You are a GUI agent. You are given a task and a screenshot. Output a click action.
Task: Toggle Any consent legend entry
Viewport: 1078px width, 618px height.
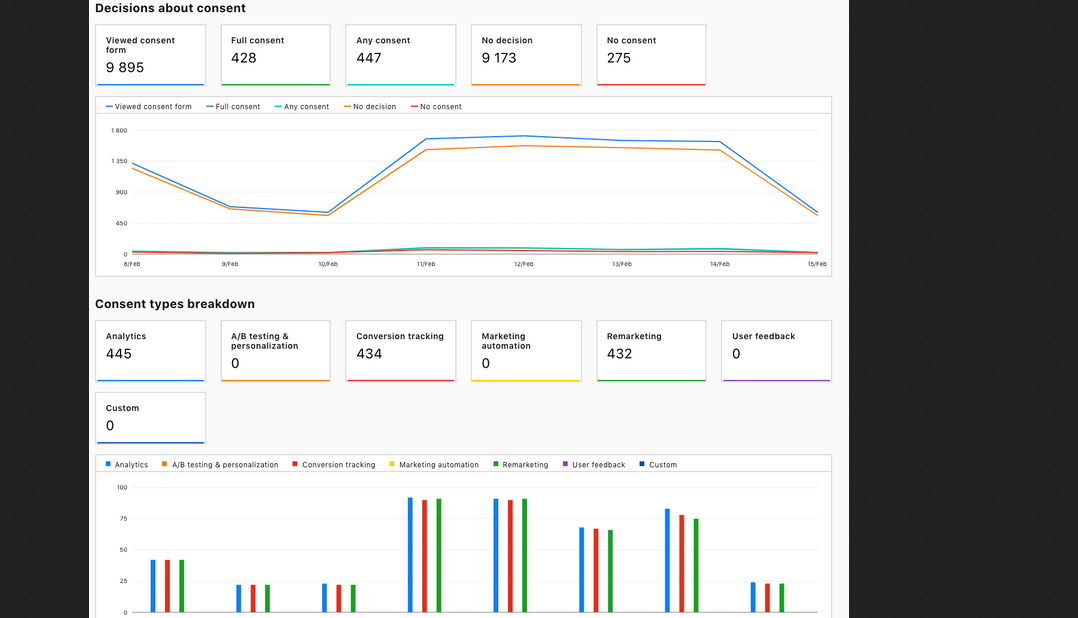coord(305,107)
